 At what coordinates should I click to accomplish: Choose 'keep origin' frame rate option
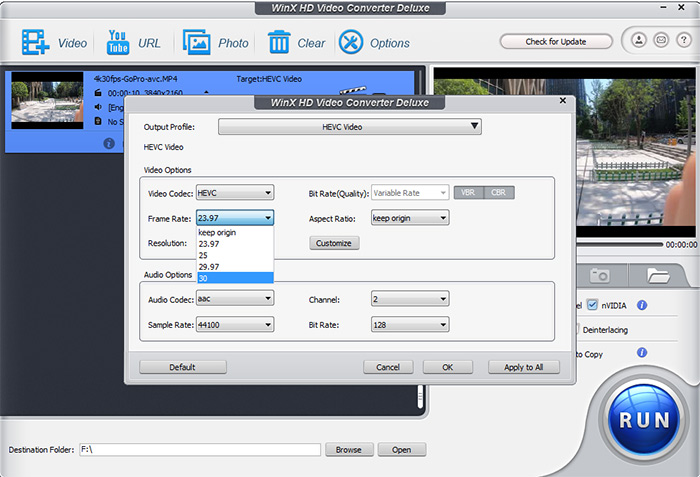tap(235, 232)
